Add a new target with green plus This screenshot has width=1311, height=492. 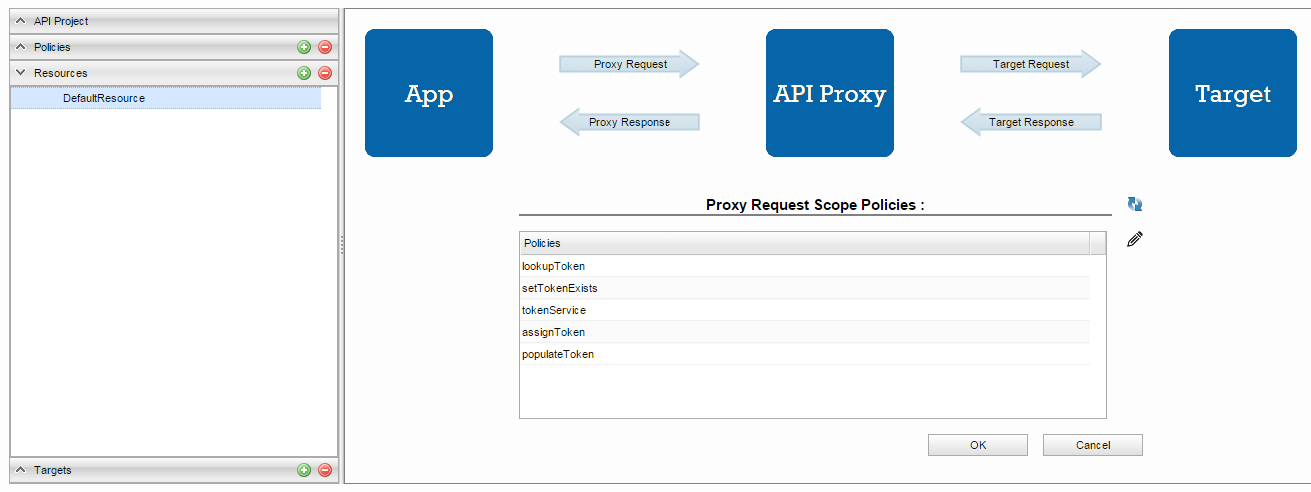click(304, 470)
